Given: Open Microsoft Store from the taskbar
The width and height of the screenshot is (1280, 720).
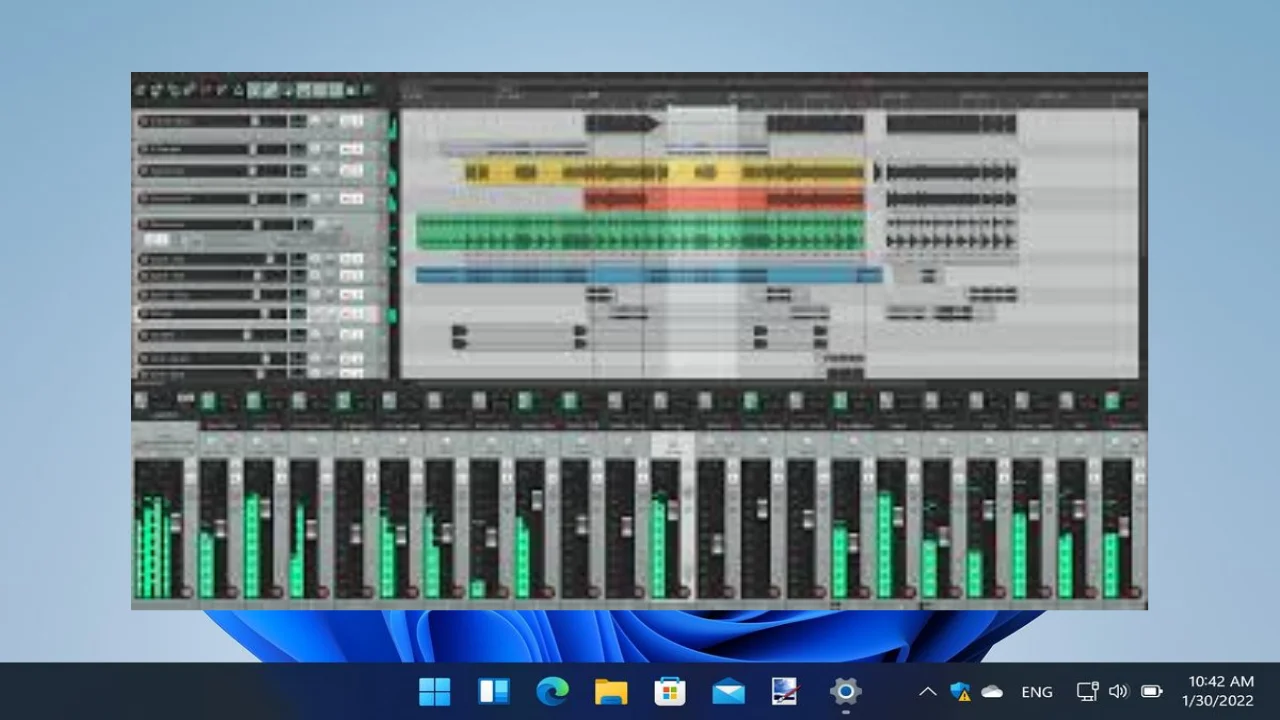Looking at the screenshot, I should [670, 691].
